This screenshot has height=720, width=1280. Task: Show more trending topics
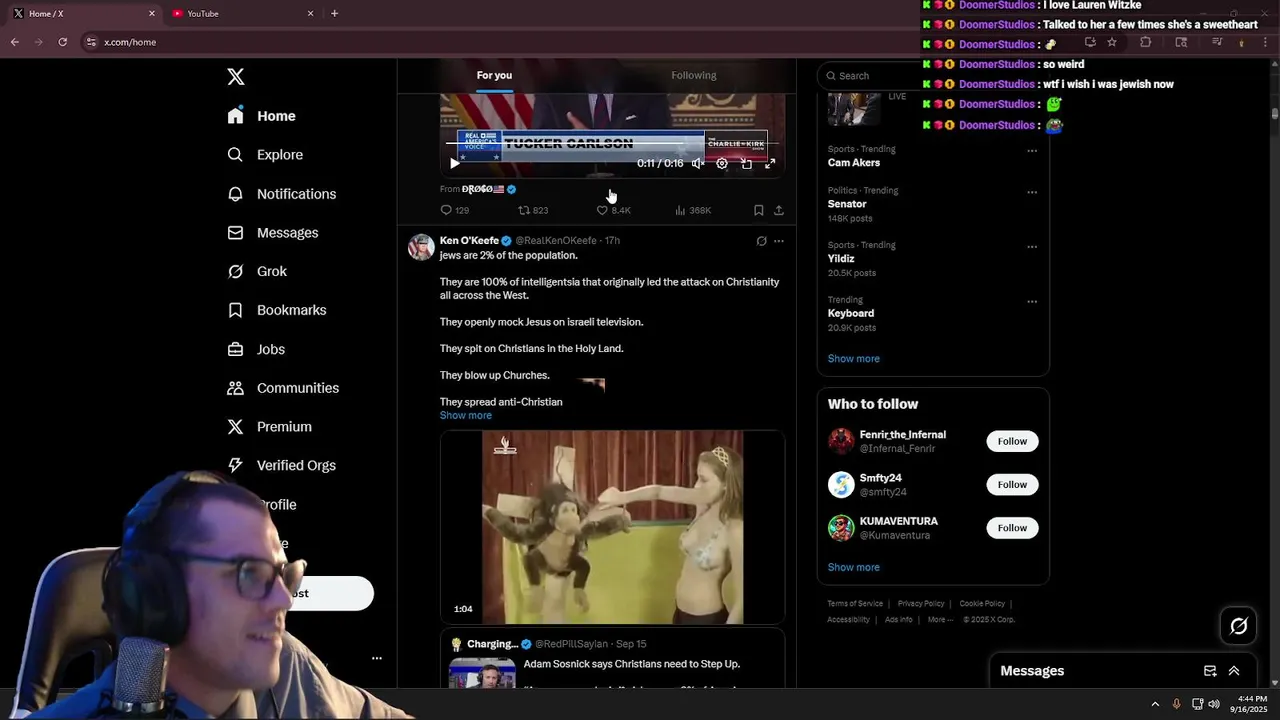[x=854, y=359]
